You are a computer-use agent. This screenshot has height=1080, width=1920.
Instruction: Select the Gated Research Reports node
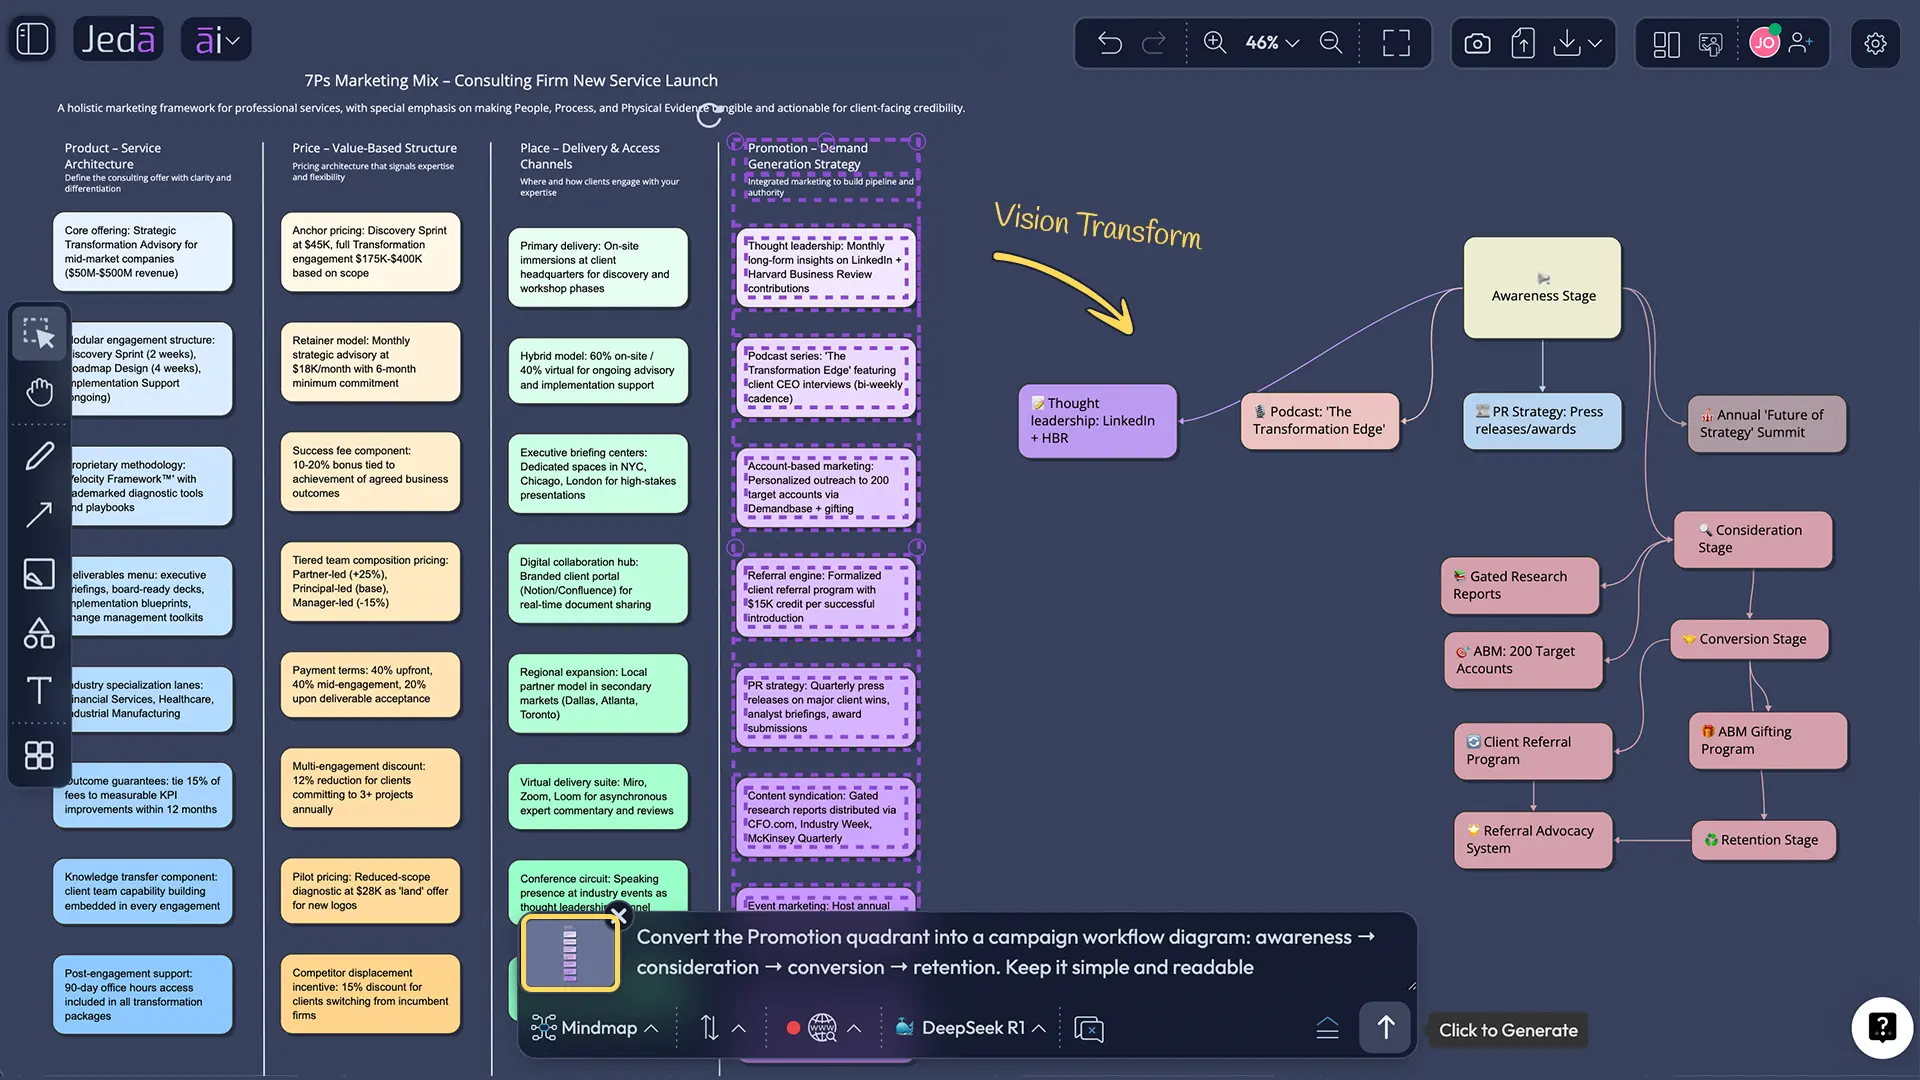click(x=1520, y=585)
